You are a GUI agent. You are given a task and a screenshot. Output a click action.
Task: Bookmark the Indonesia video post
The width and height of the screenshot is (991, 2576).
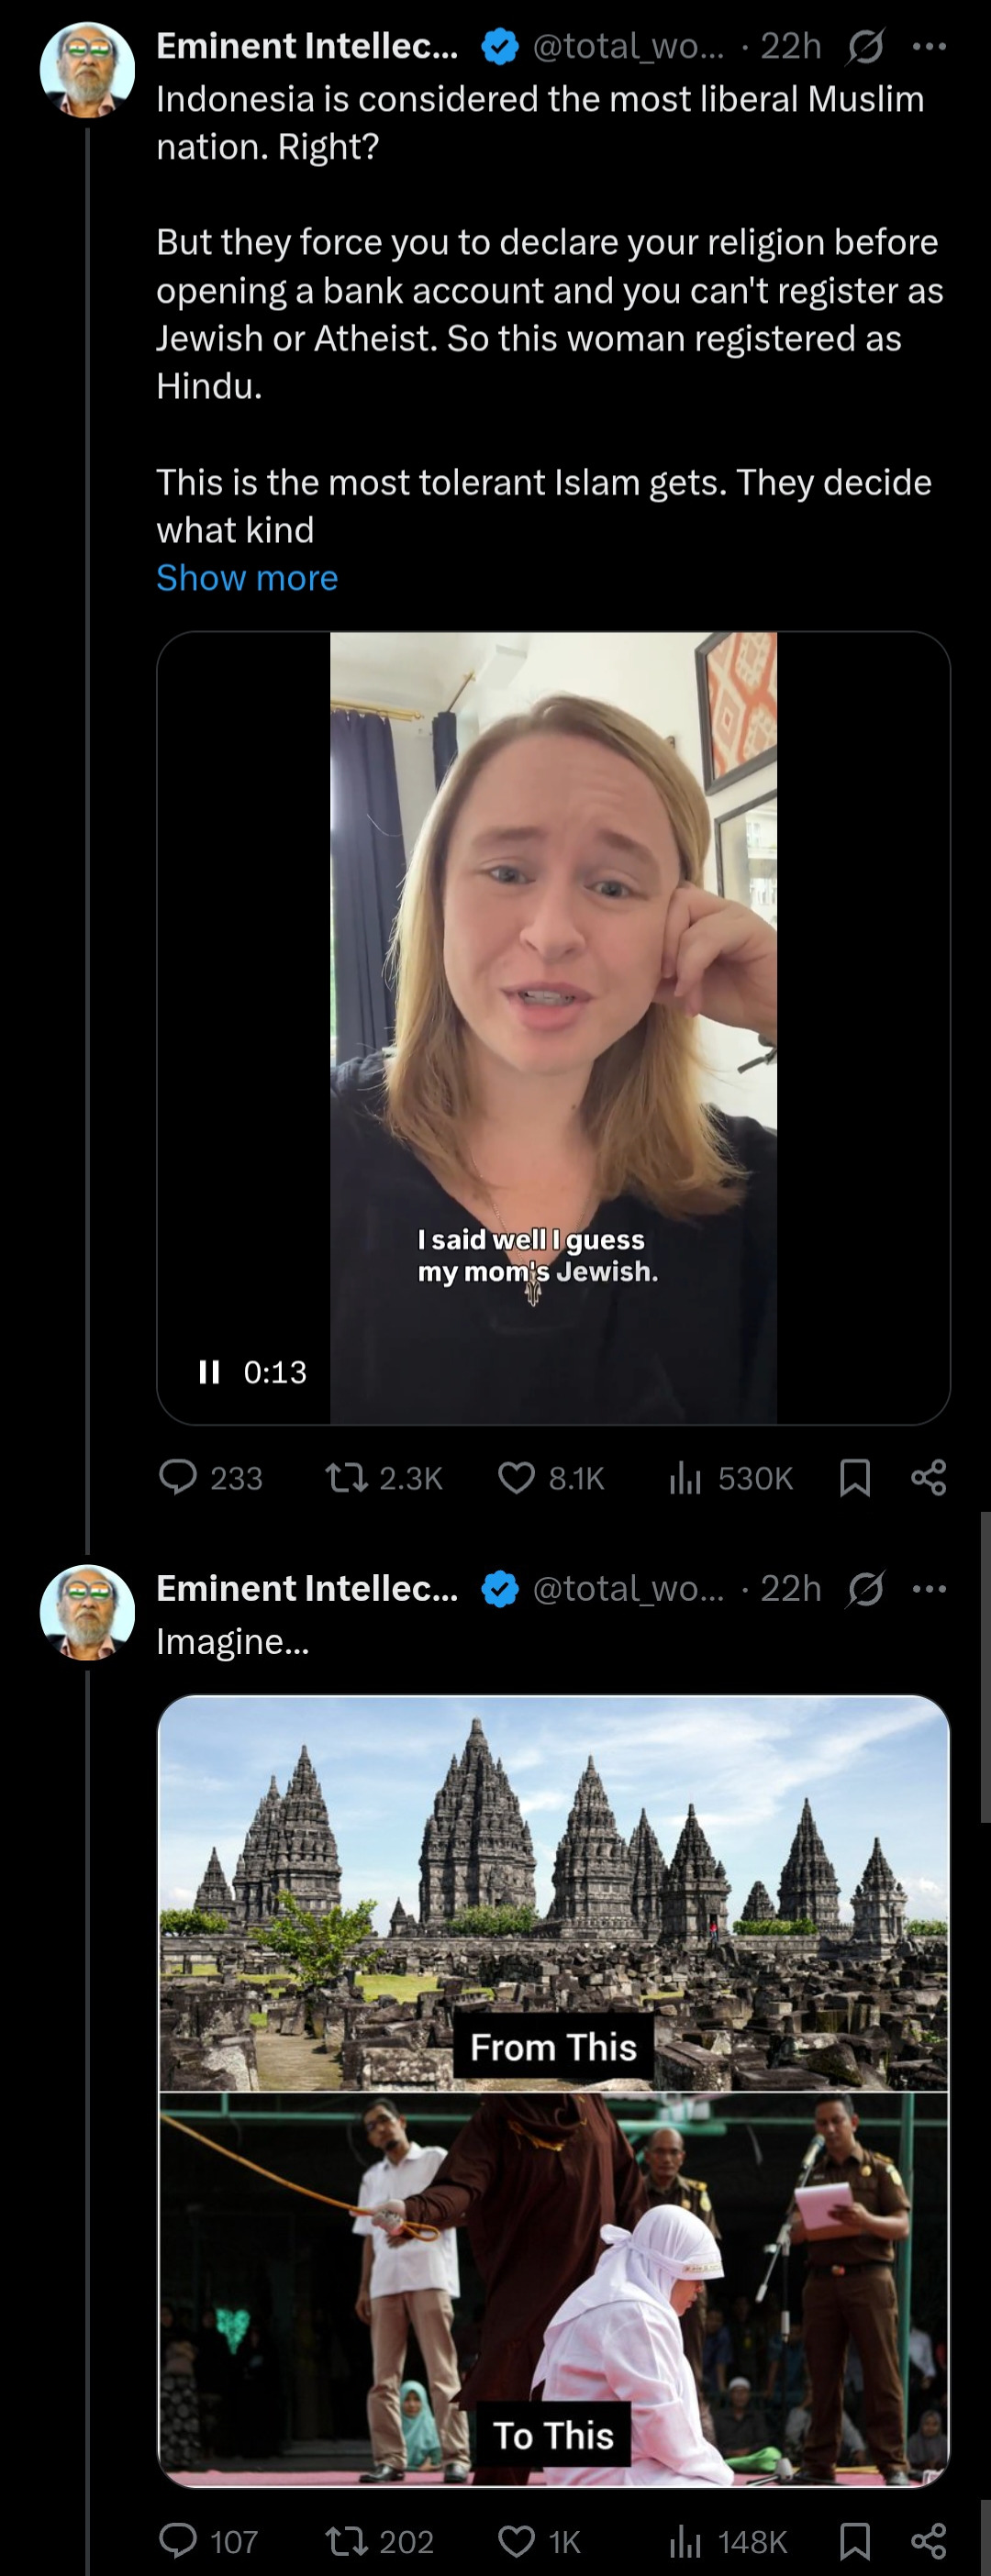[x=855, y=1477]
